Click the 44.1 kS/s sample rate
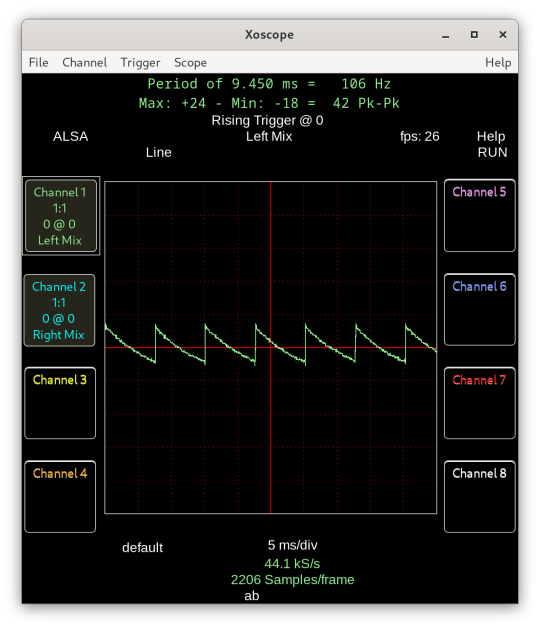The width and height of the screenshot is (540, 628). [x=292, y=564]
